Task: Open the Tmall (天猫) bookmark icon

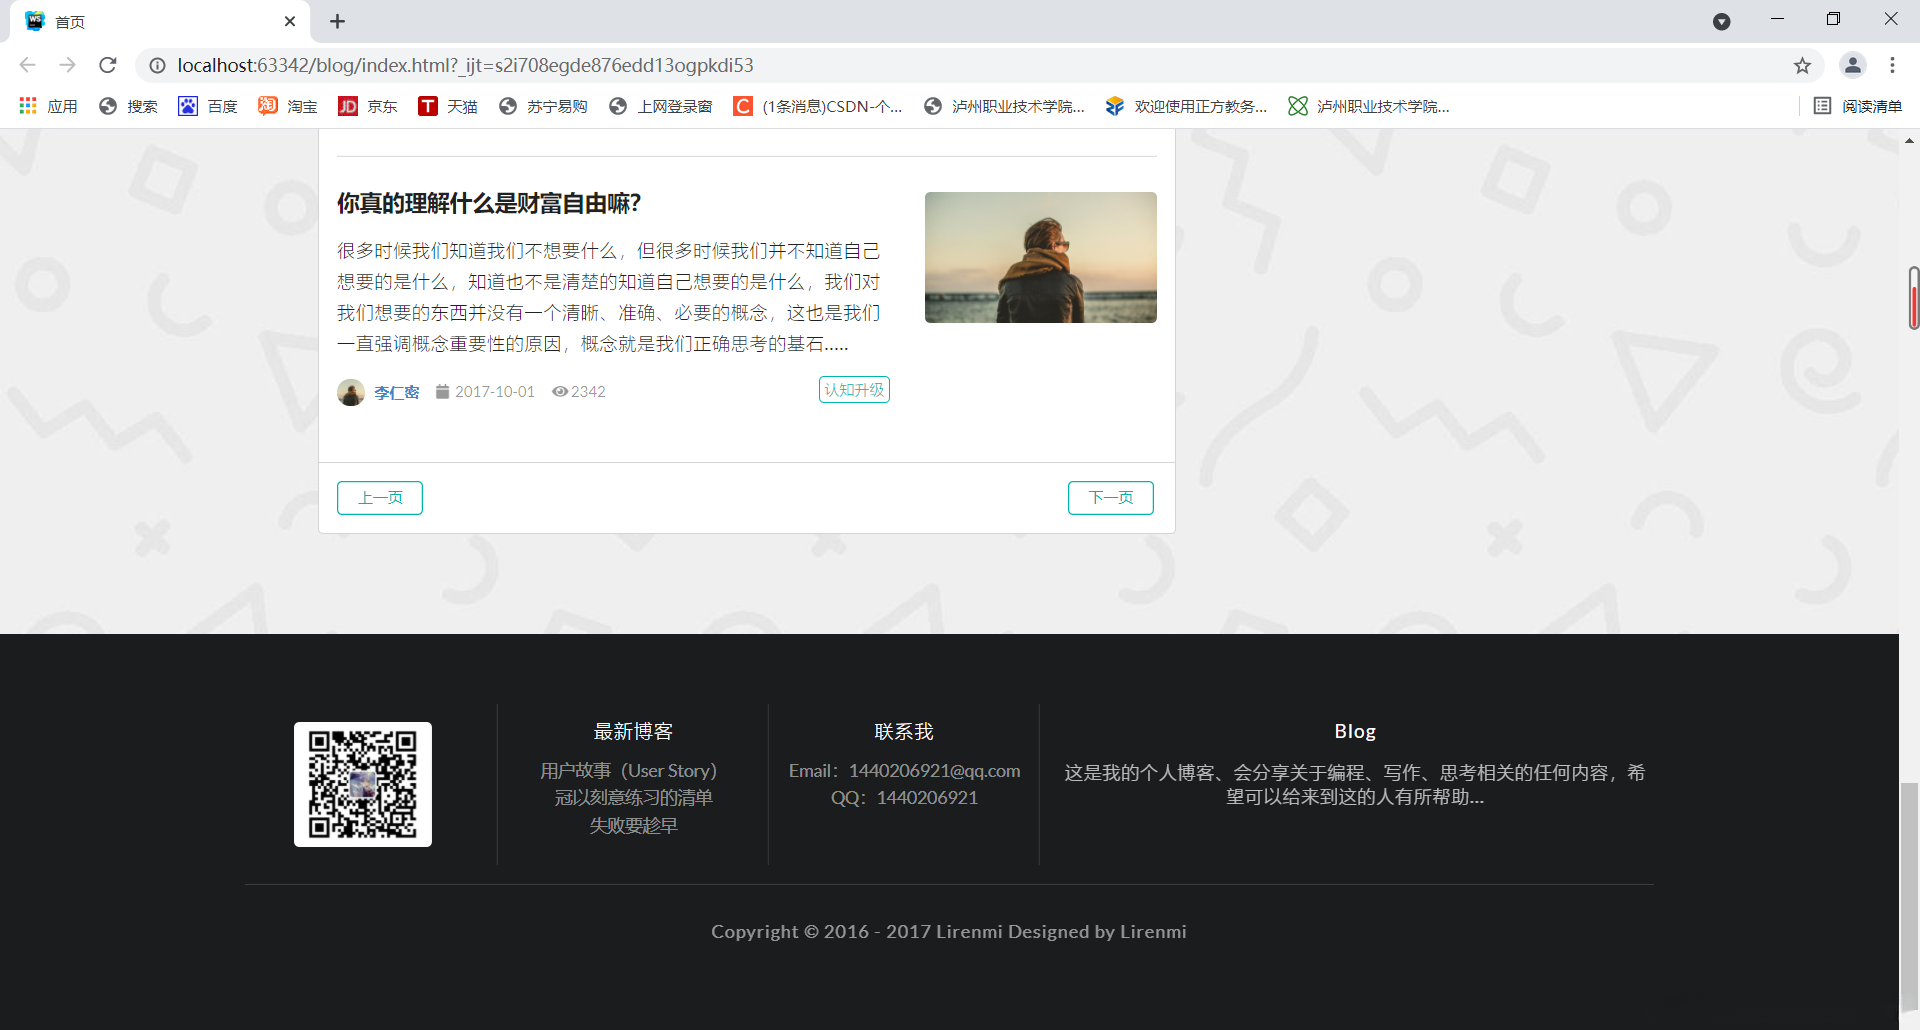Action: pyautogui.click(x=428, y=106)
